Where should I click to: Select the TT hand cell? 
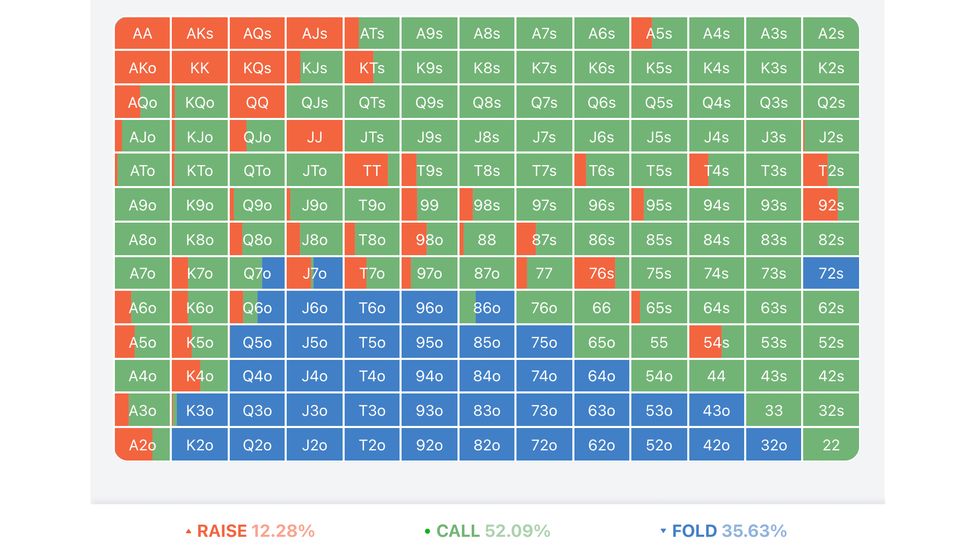371,170
